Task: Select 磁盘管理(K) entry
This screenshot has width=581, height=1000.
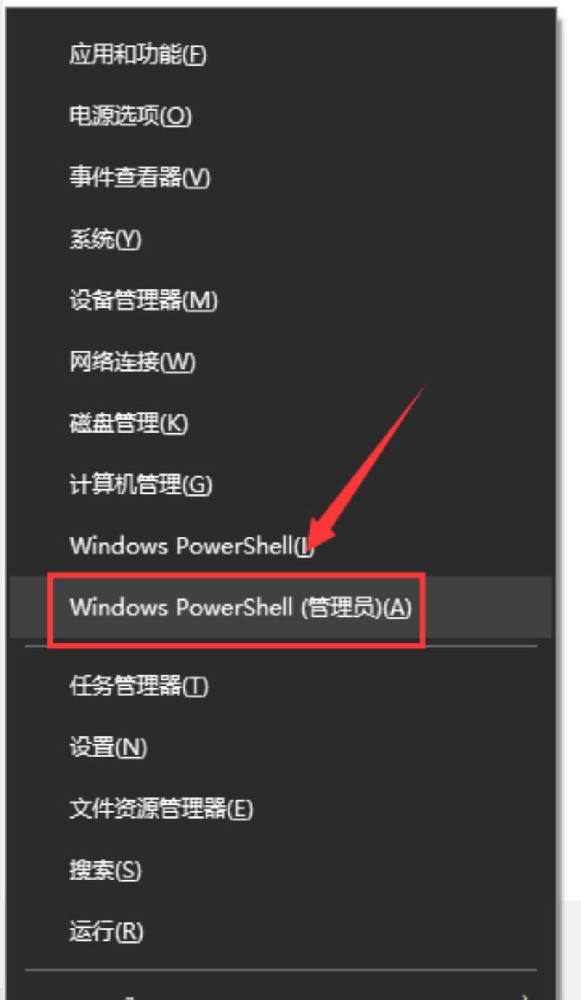Action: (x=281, y=423)
